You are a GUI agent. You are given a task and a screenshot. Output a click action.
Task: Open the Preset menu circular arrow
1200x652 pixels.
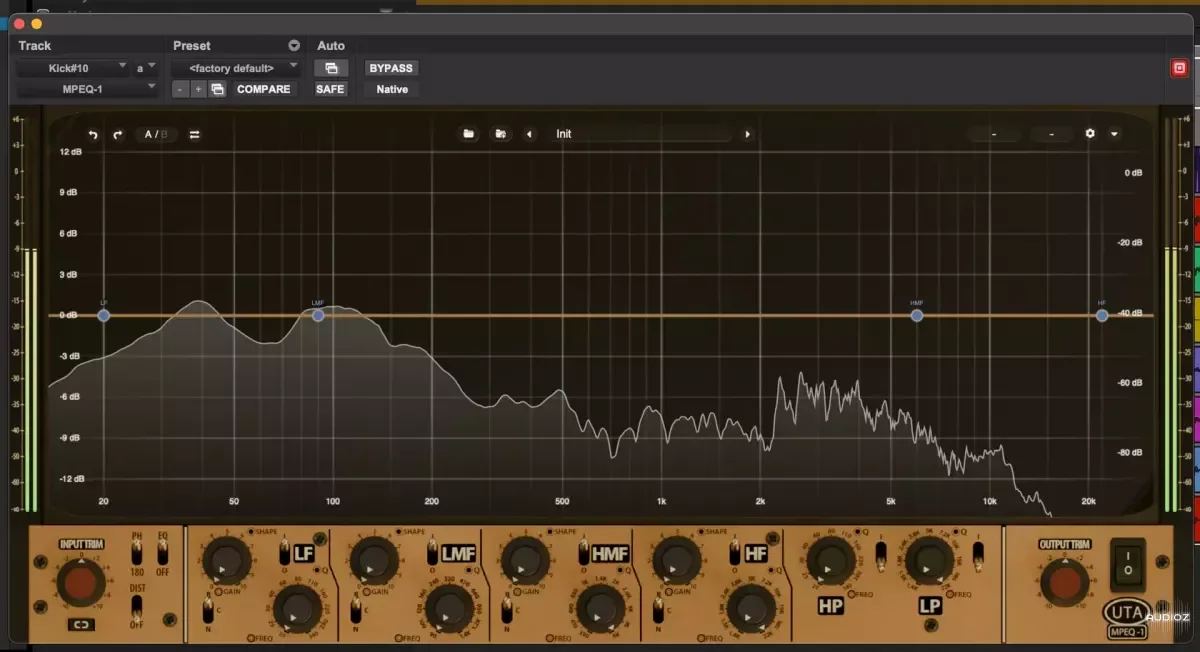[x=294, y=46]
